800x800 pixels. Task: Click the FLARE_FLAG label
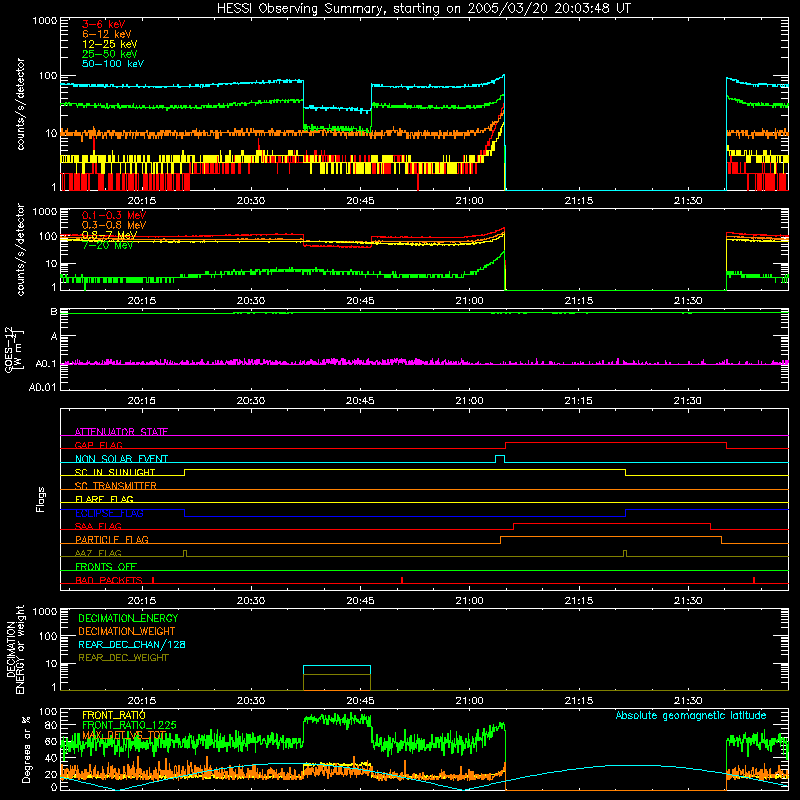(x=104, y=499)
